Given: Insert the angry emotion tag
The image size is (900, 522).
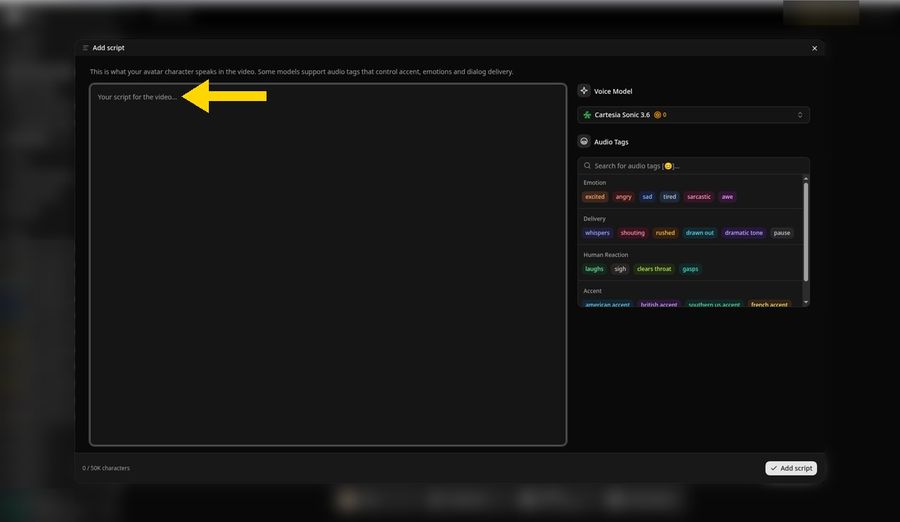Looking at the screenshot, I should (623, 196).
